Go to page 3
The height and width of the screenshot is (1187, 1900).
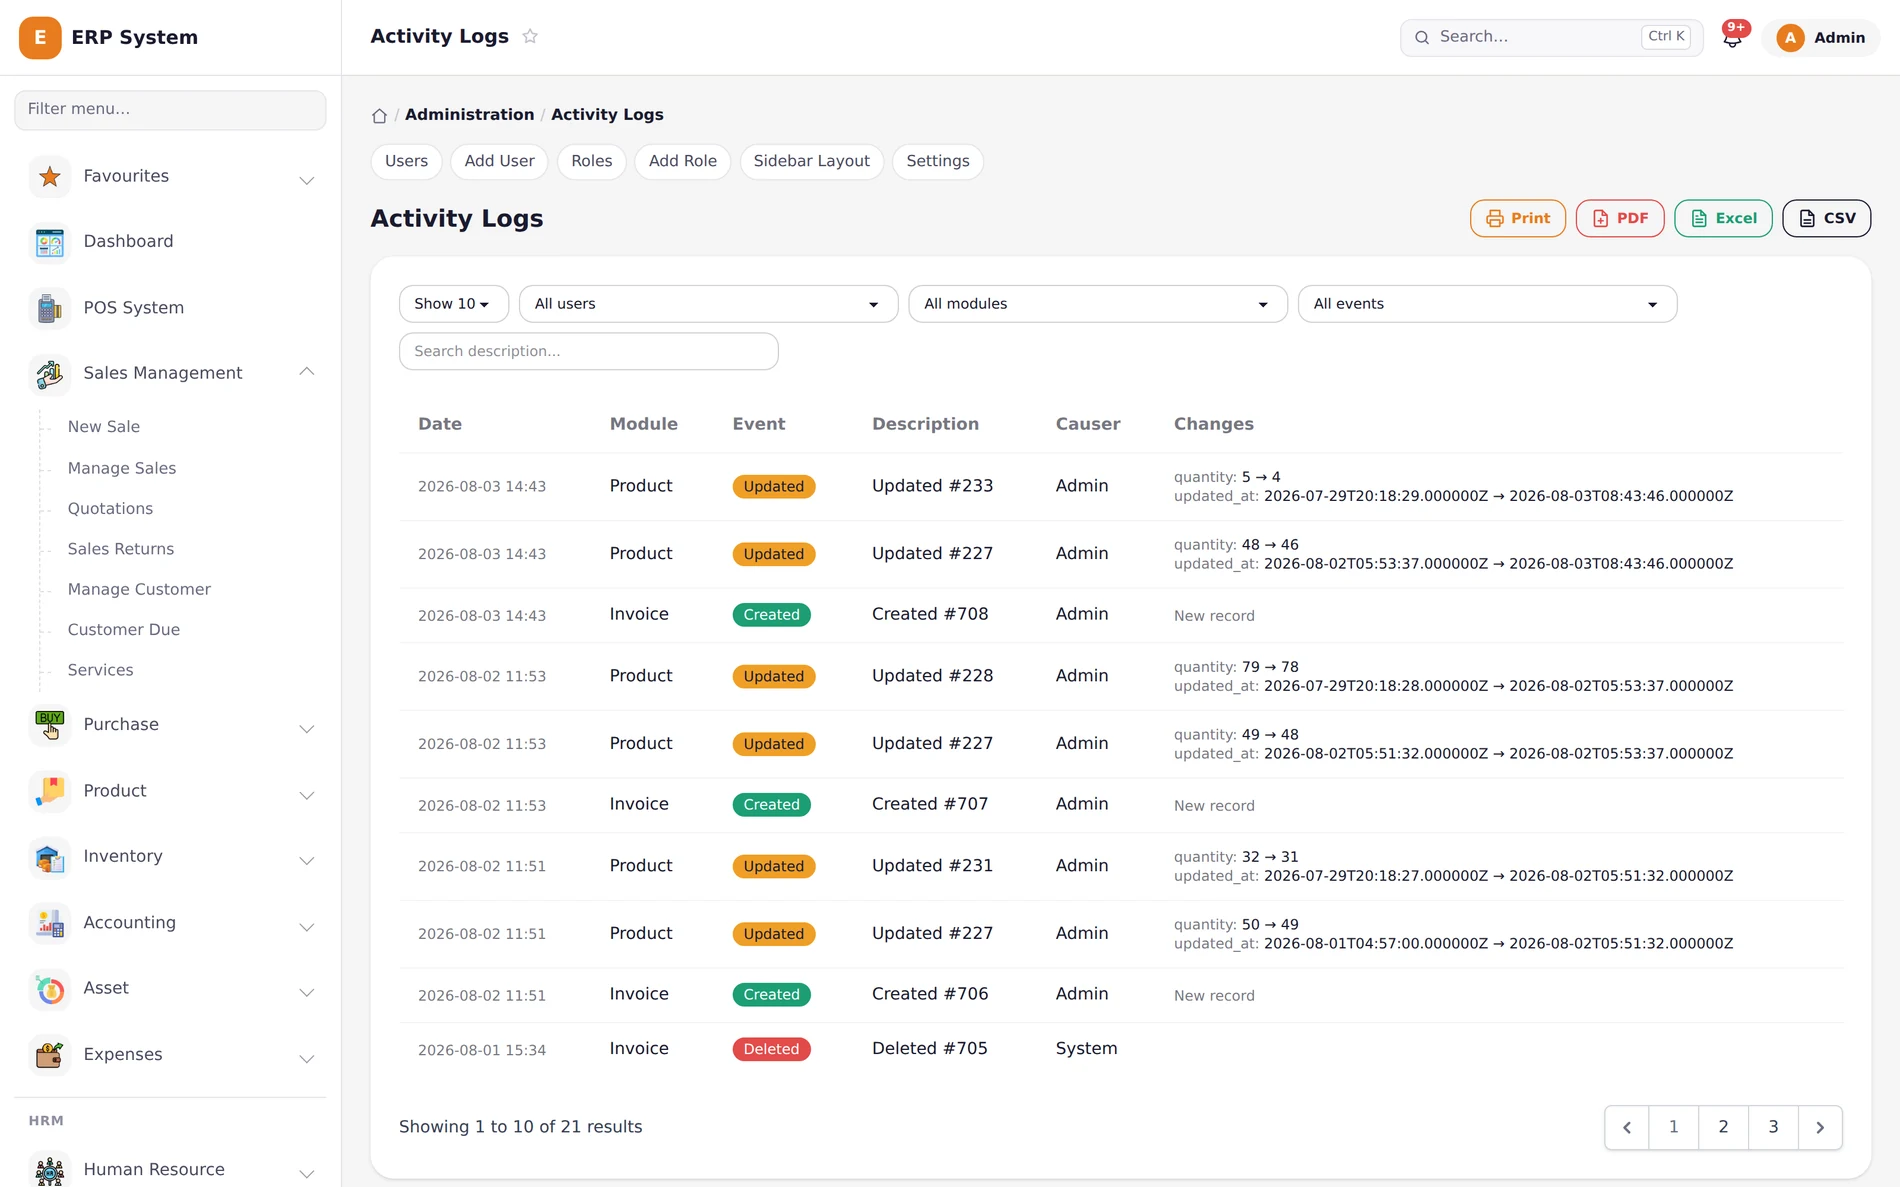[1773, 1127]
